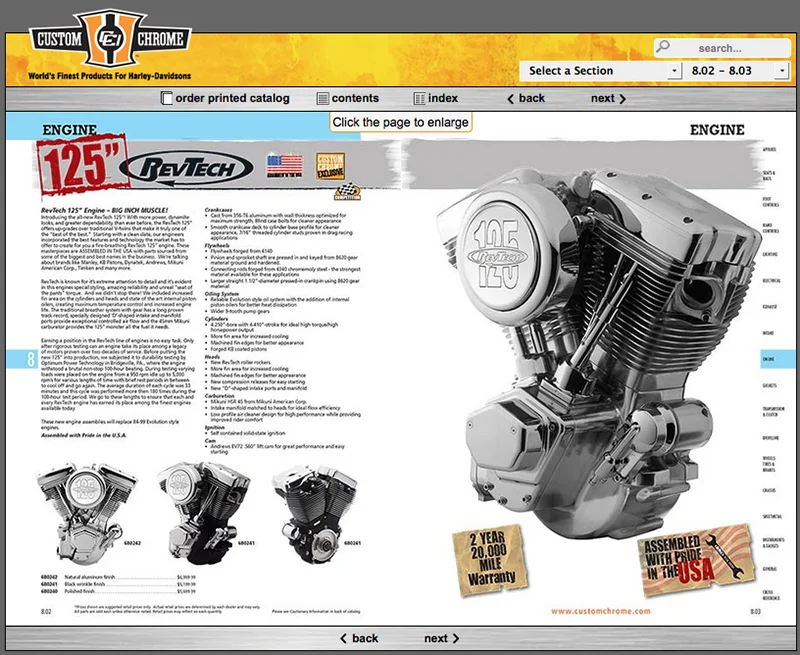Select the Transmission & Clutch section tab
Screen dimensions: 800x655
(773, 412)
